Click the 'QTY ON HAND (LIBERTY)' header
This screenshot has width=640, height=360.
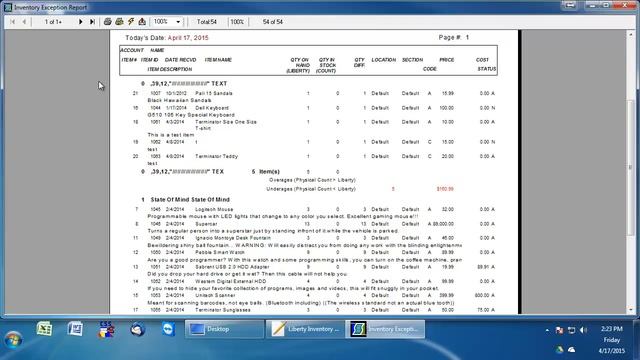coord(299,65)
